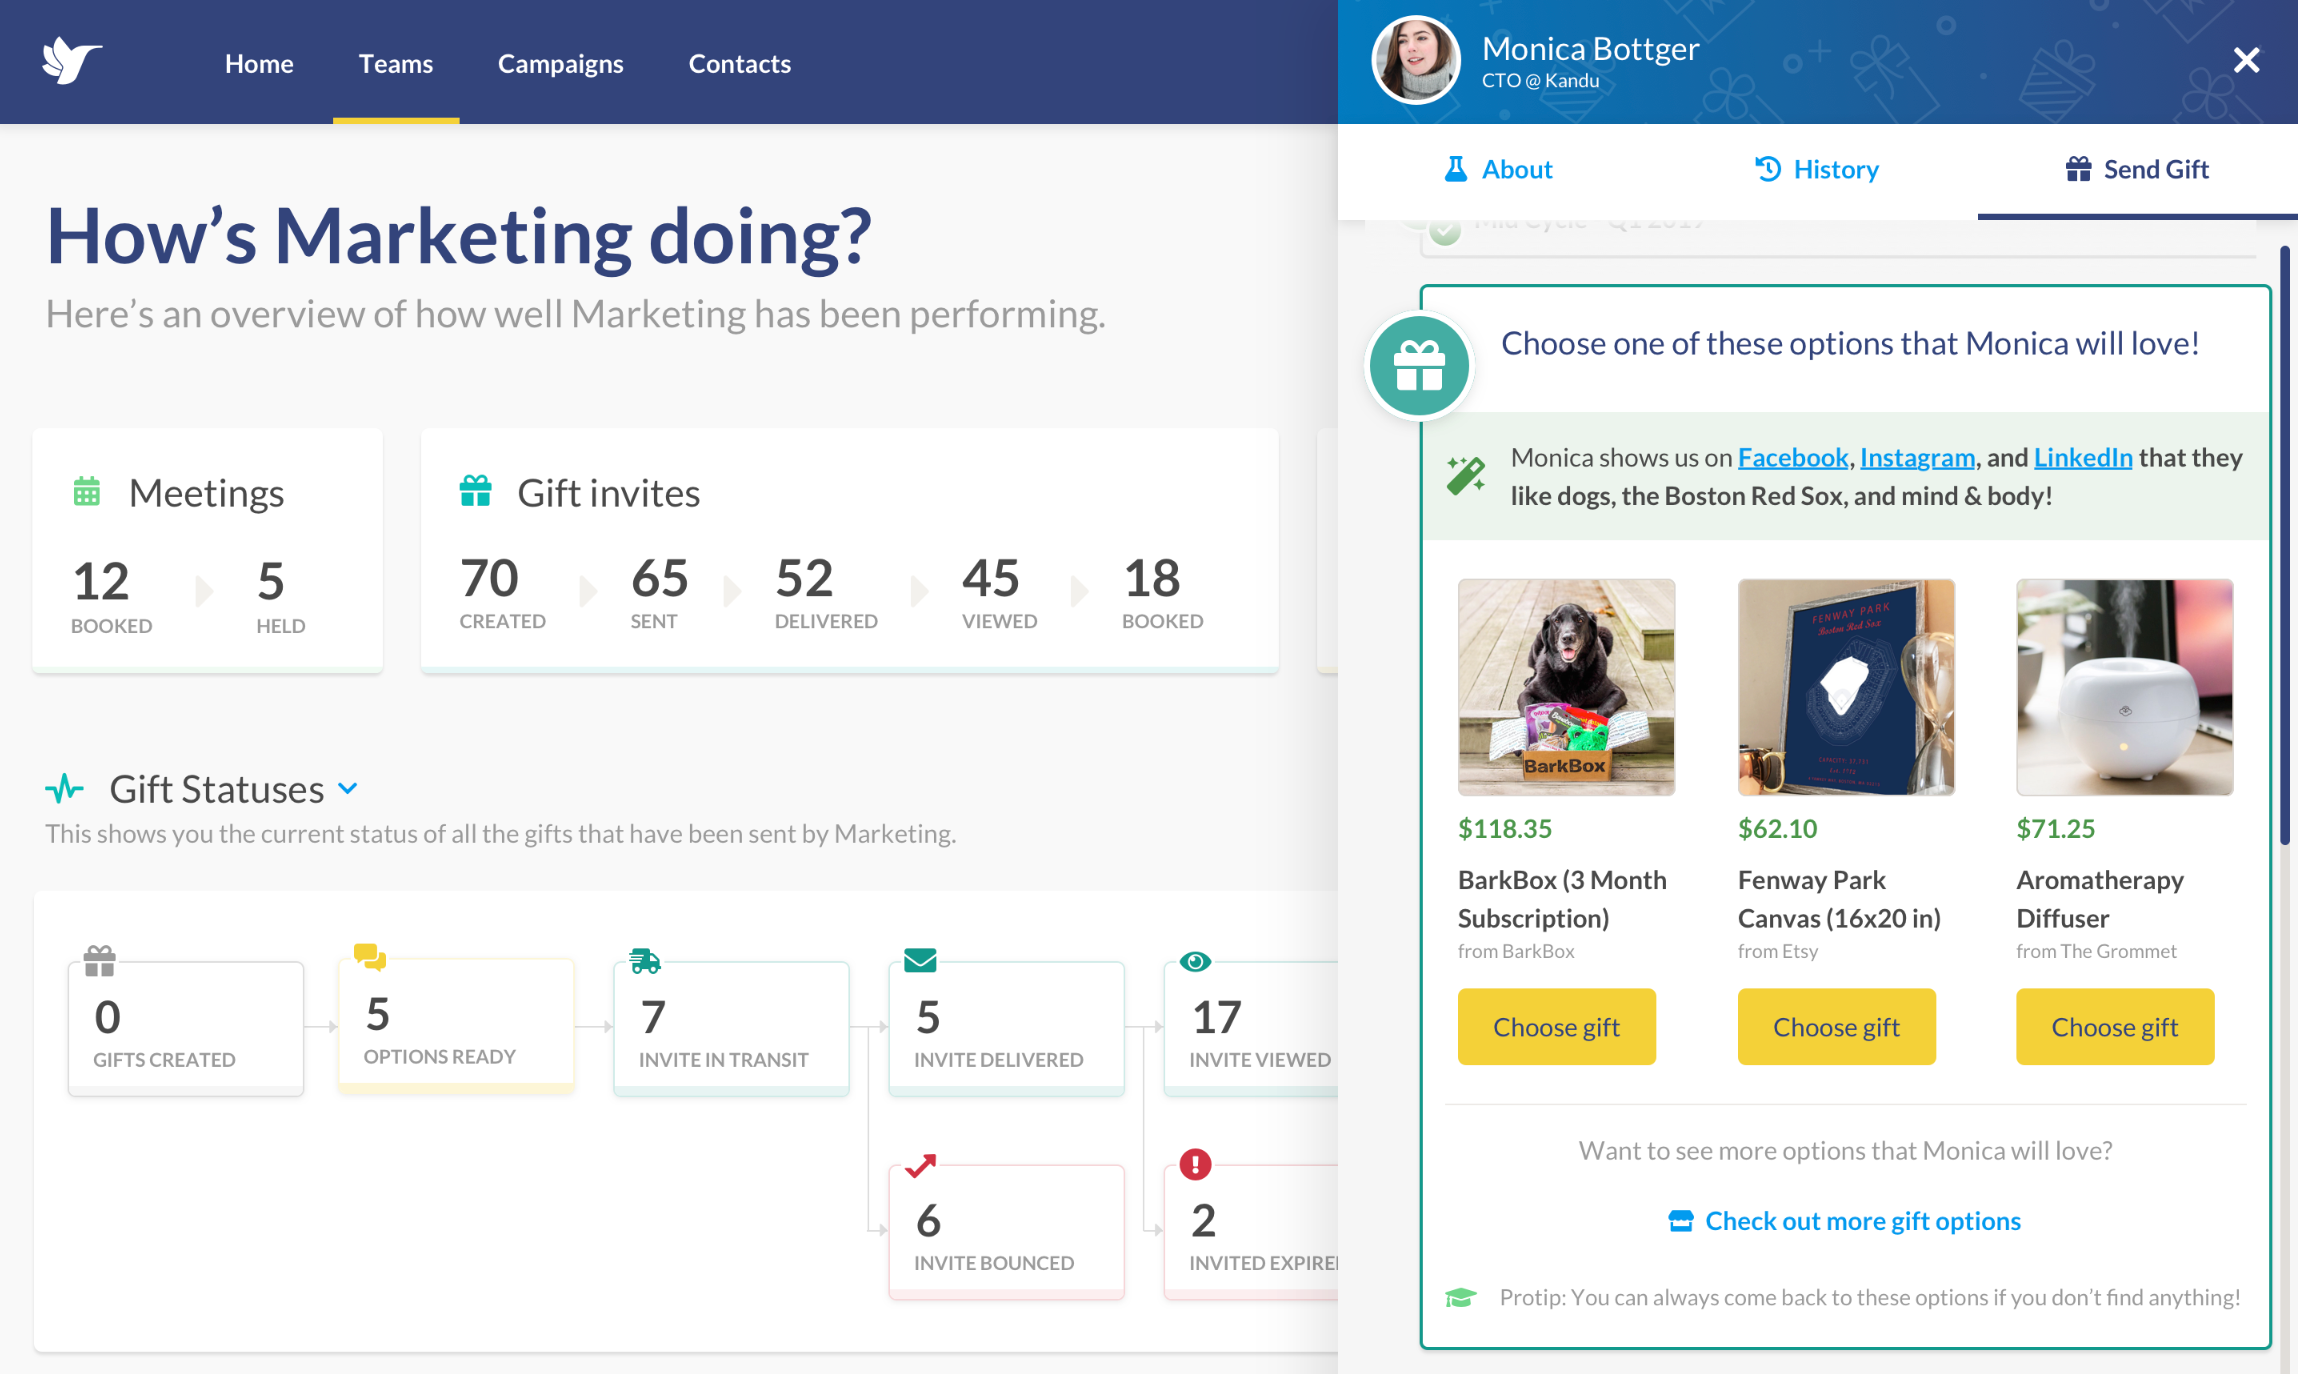Open the Invite In Transit status card
Screen dimensions: 2298x1374
[731, 1029]
